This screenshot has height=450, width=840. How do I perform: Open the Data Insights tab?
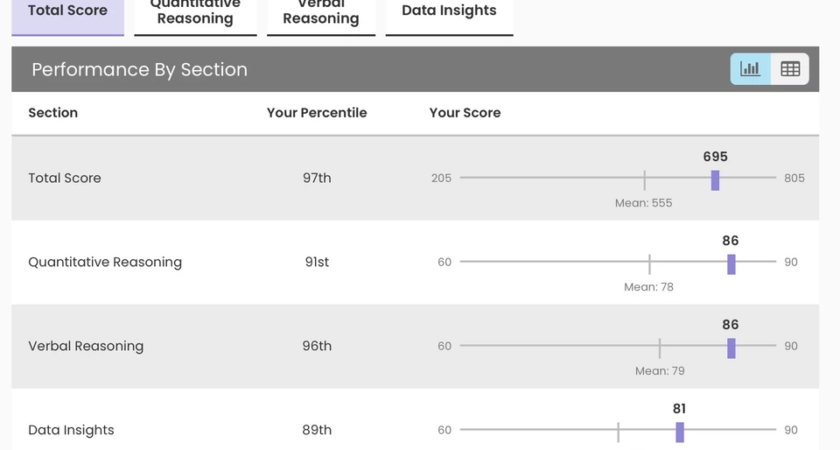(x=449, y=12)
